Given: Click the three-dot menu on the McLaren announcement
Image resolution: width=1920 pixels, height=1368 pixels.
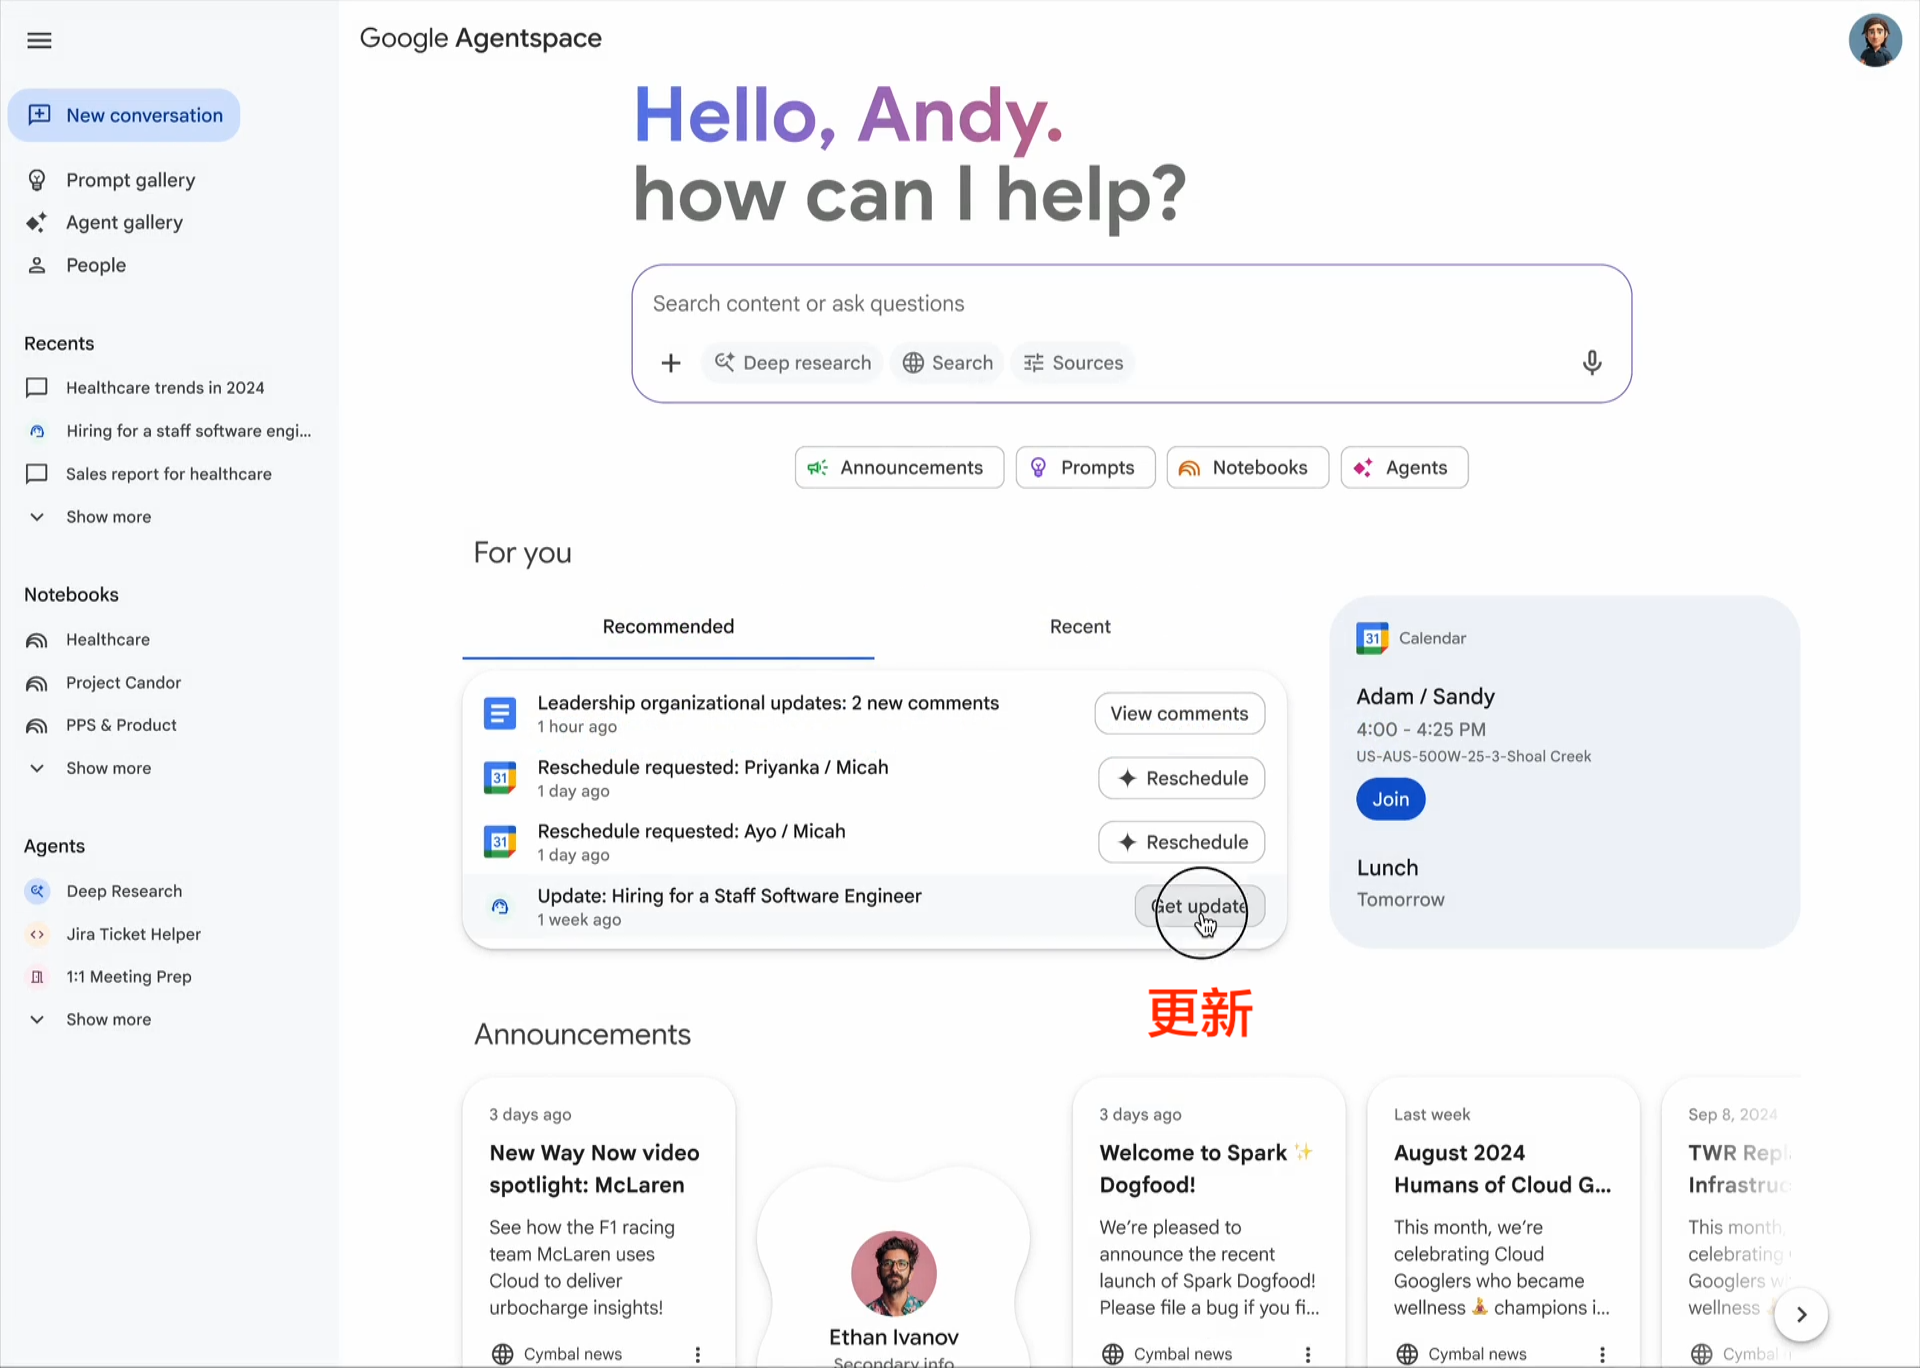Looking at the screenshot, I should click(x=698, y=1354).
